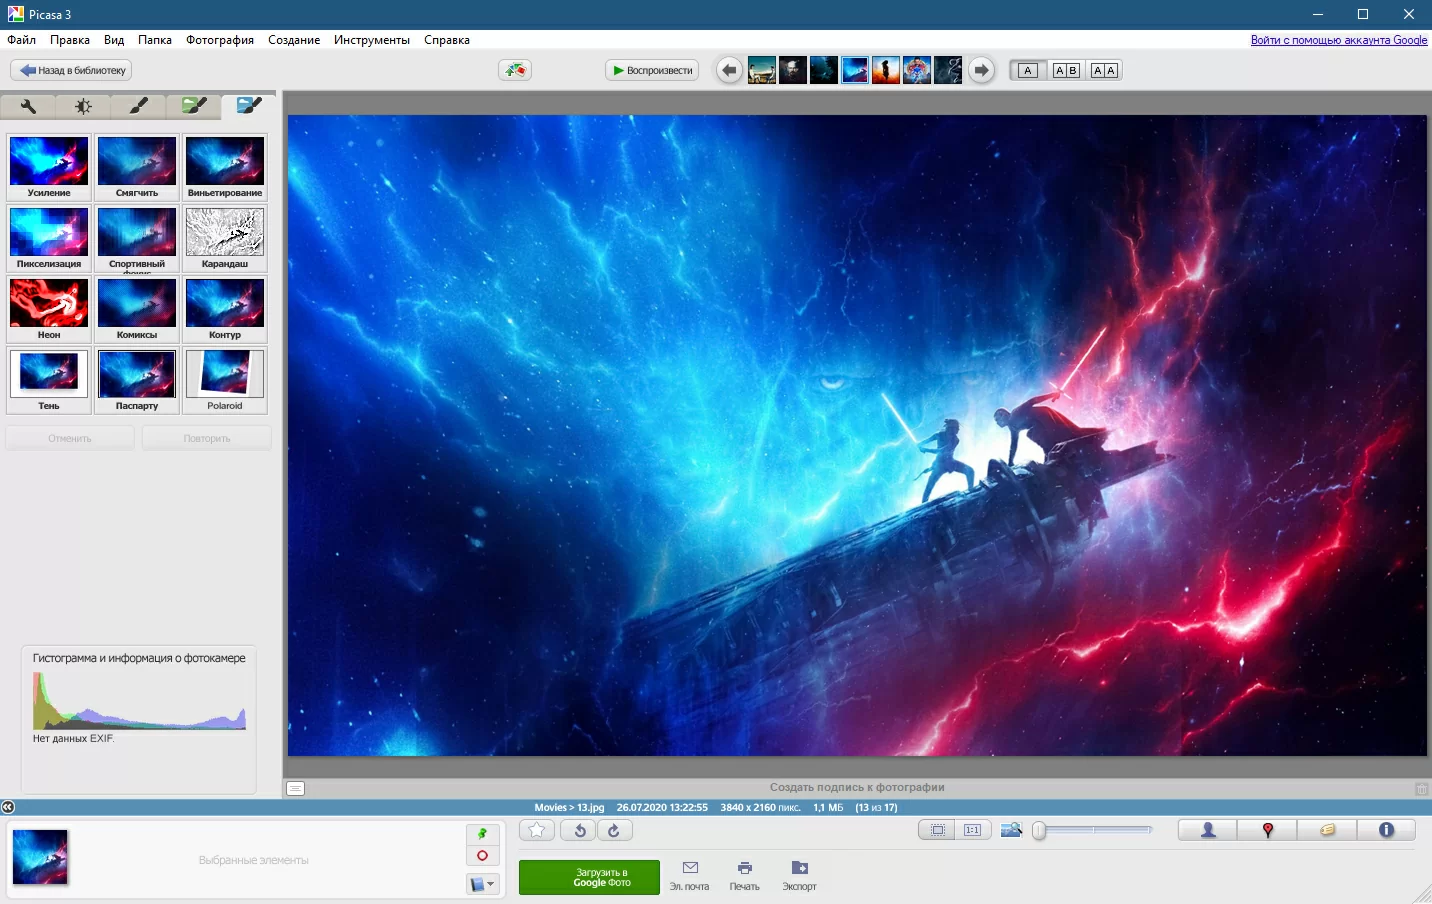Open the Создание menu
The height and width of the screenshot is (904, 1432).
(294, 40)
